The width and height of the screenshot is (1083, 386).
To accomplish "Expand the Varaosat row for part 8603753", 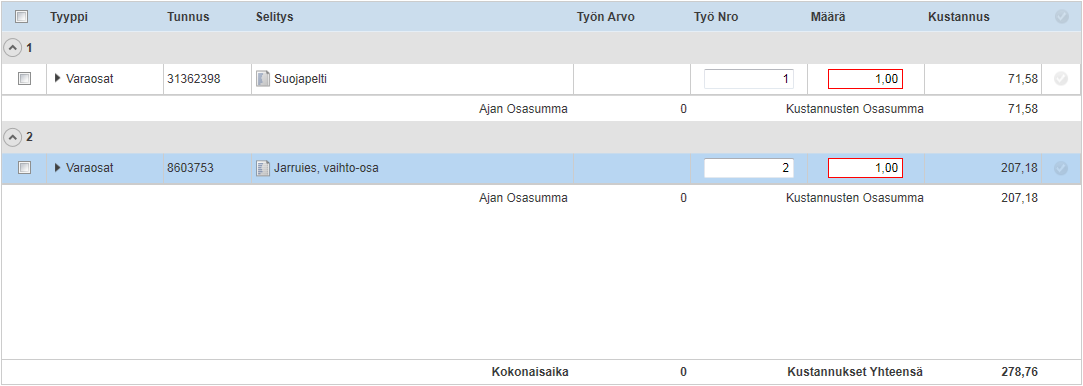I will click(57, 167).
